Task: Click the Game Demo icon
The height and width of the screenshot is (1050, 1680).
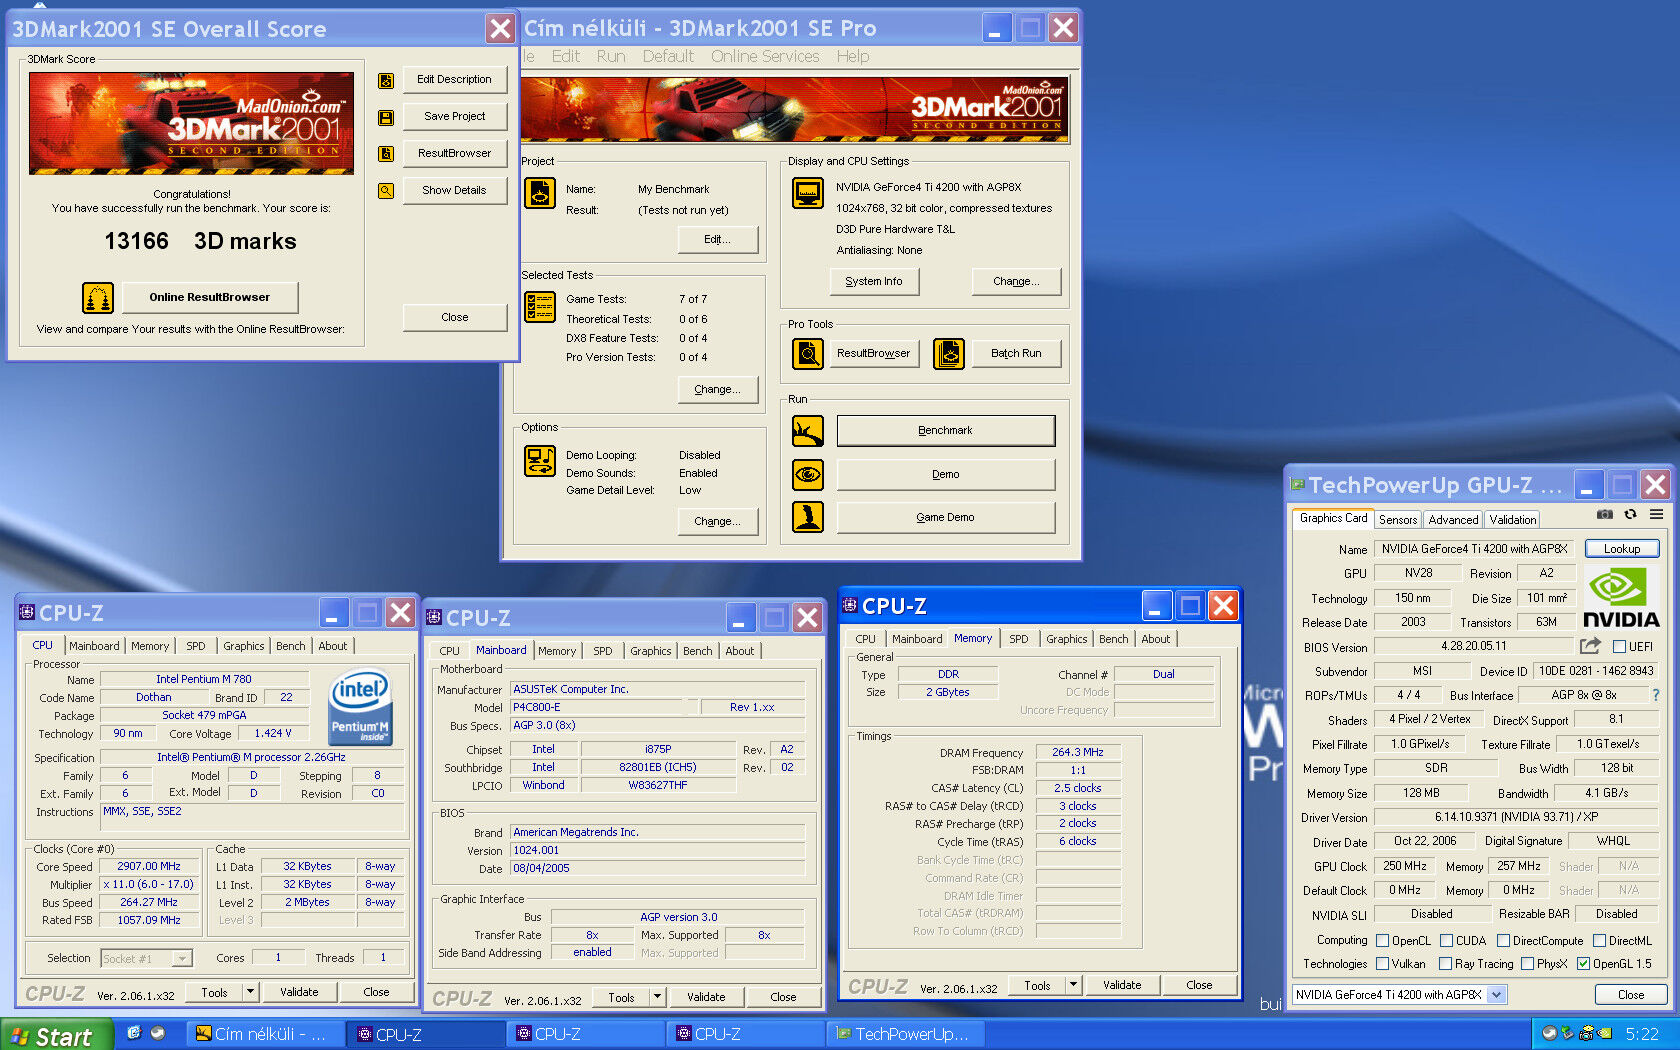Action: tap(808, 517)
